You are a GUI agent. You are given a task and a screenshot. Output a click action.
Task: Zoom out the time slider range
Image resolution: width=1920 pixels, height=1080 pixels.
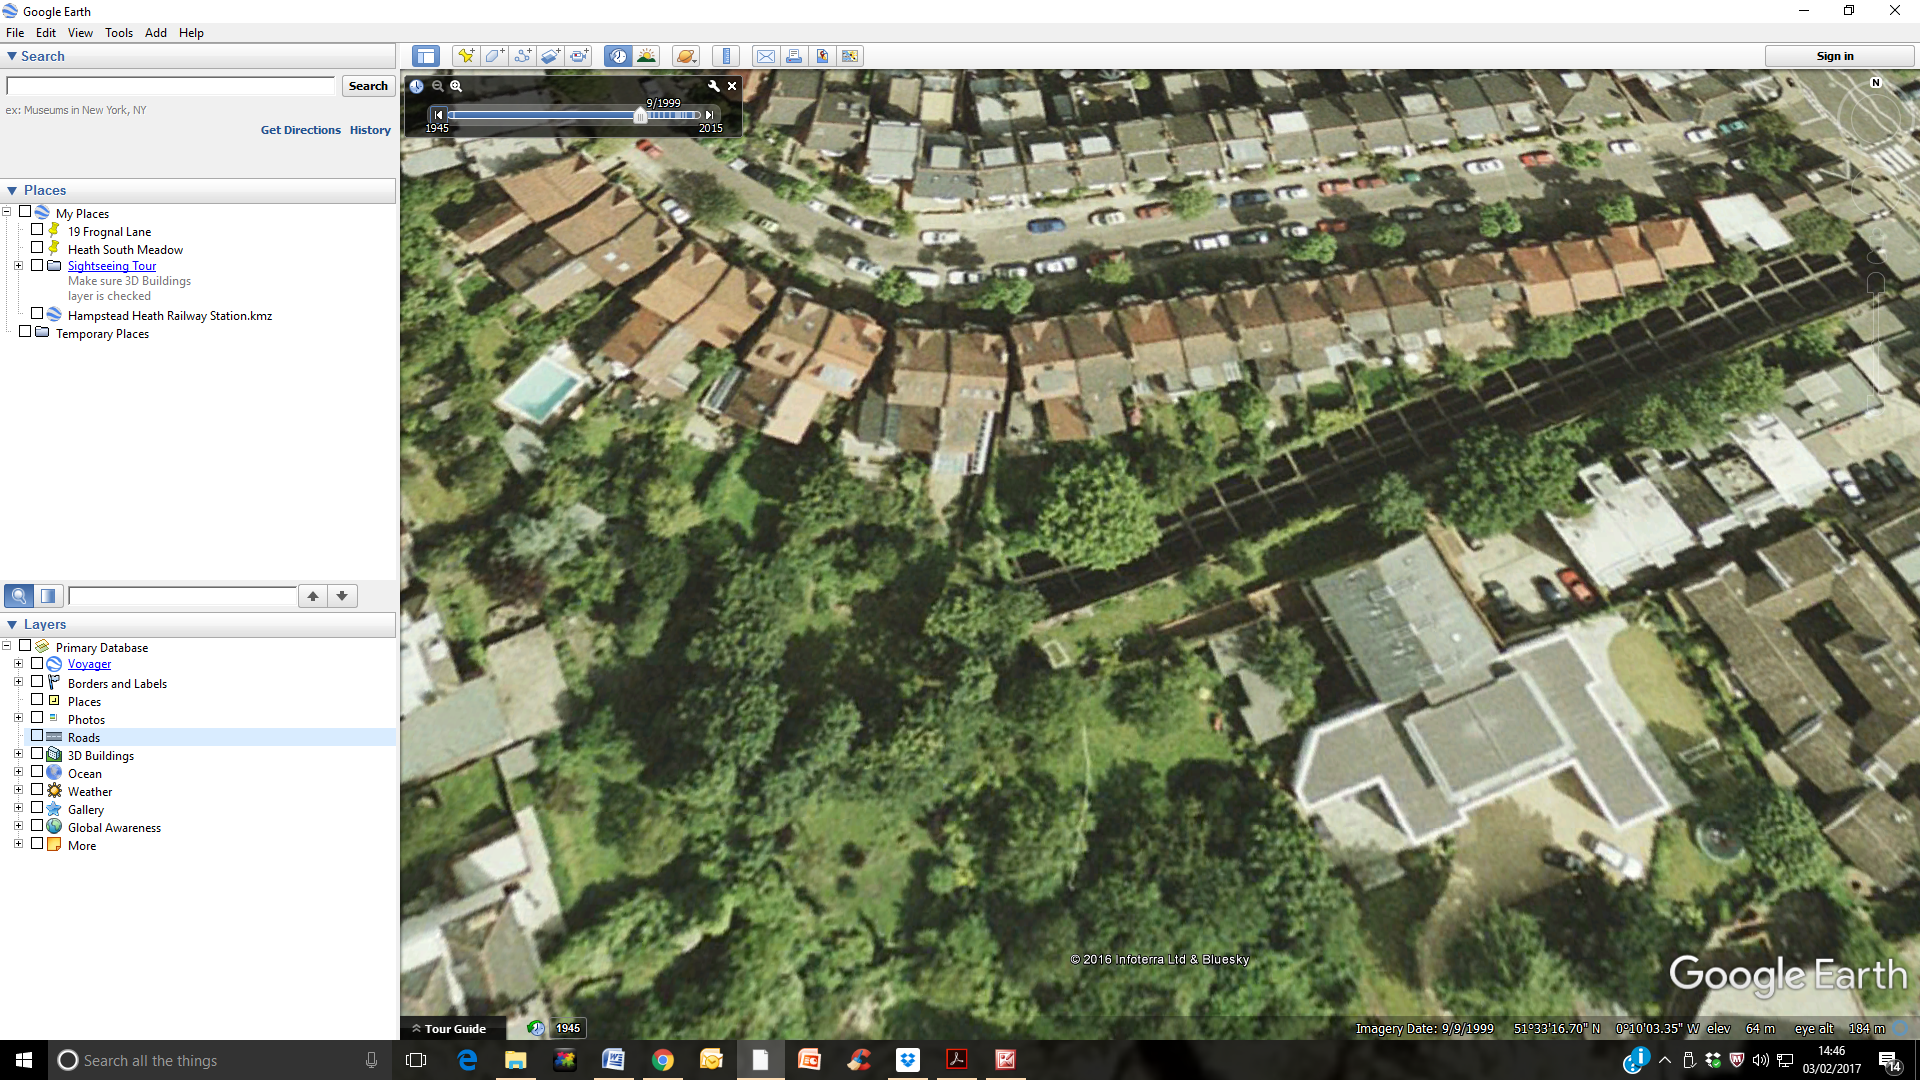tap(437, 86)
